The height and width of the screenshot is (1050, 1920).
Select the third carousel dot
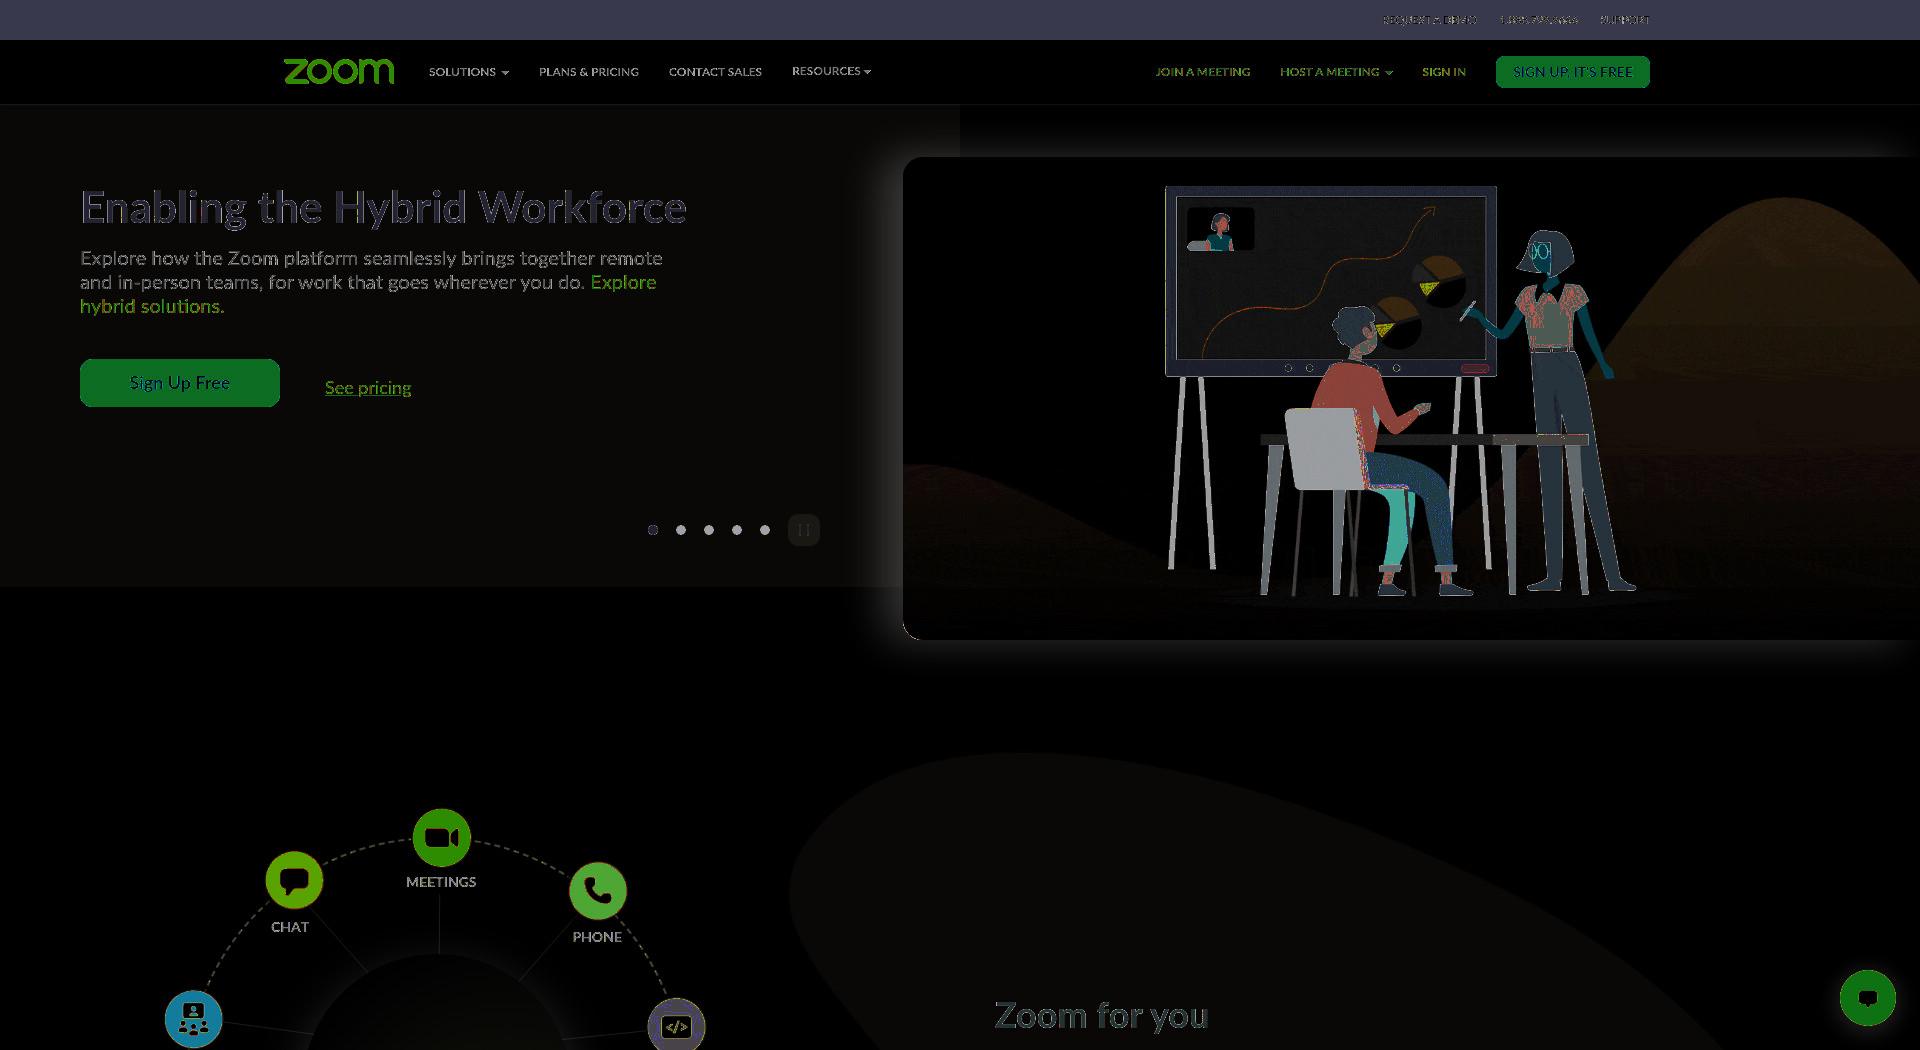pyautogui.click(x=709, y=530)
